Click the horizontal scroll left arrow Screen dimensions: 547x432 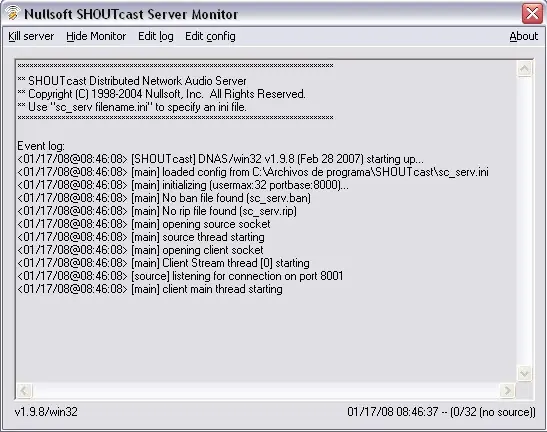click(x=24, y=390)
